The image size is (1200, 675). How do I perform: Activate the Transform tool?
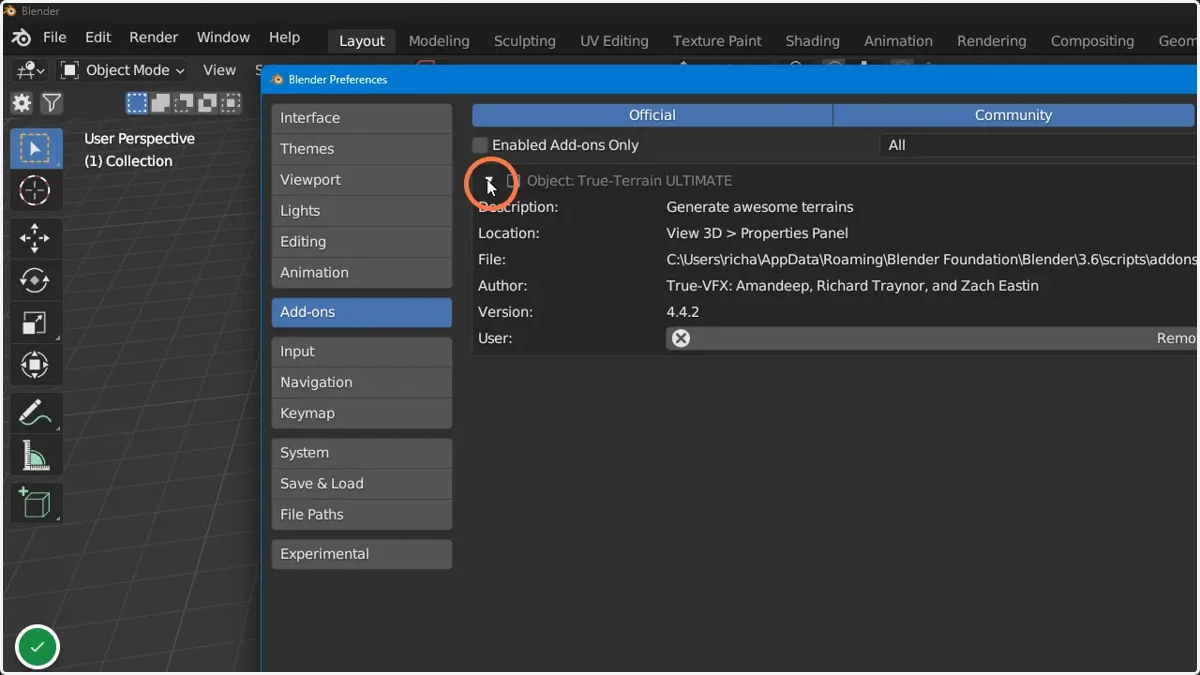[x=36, y=365]
